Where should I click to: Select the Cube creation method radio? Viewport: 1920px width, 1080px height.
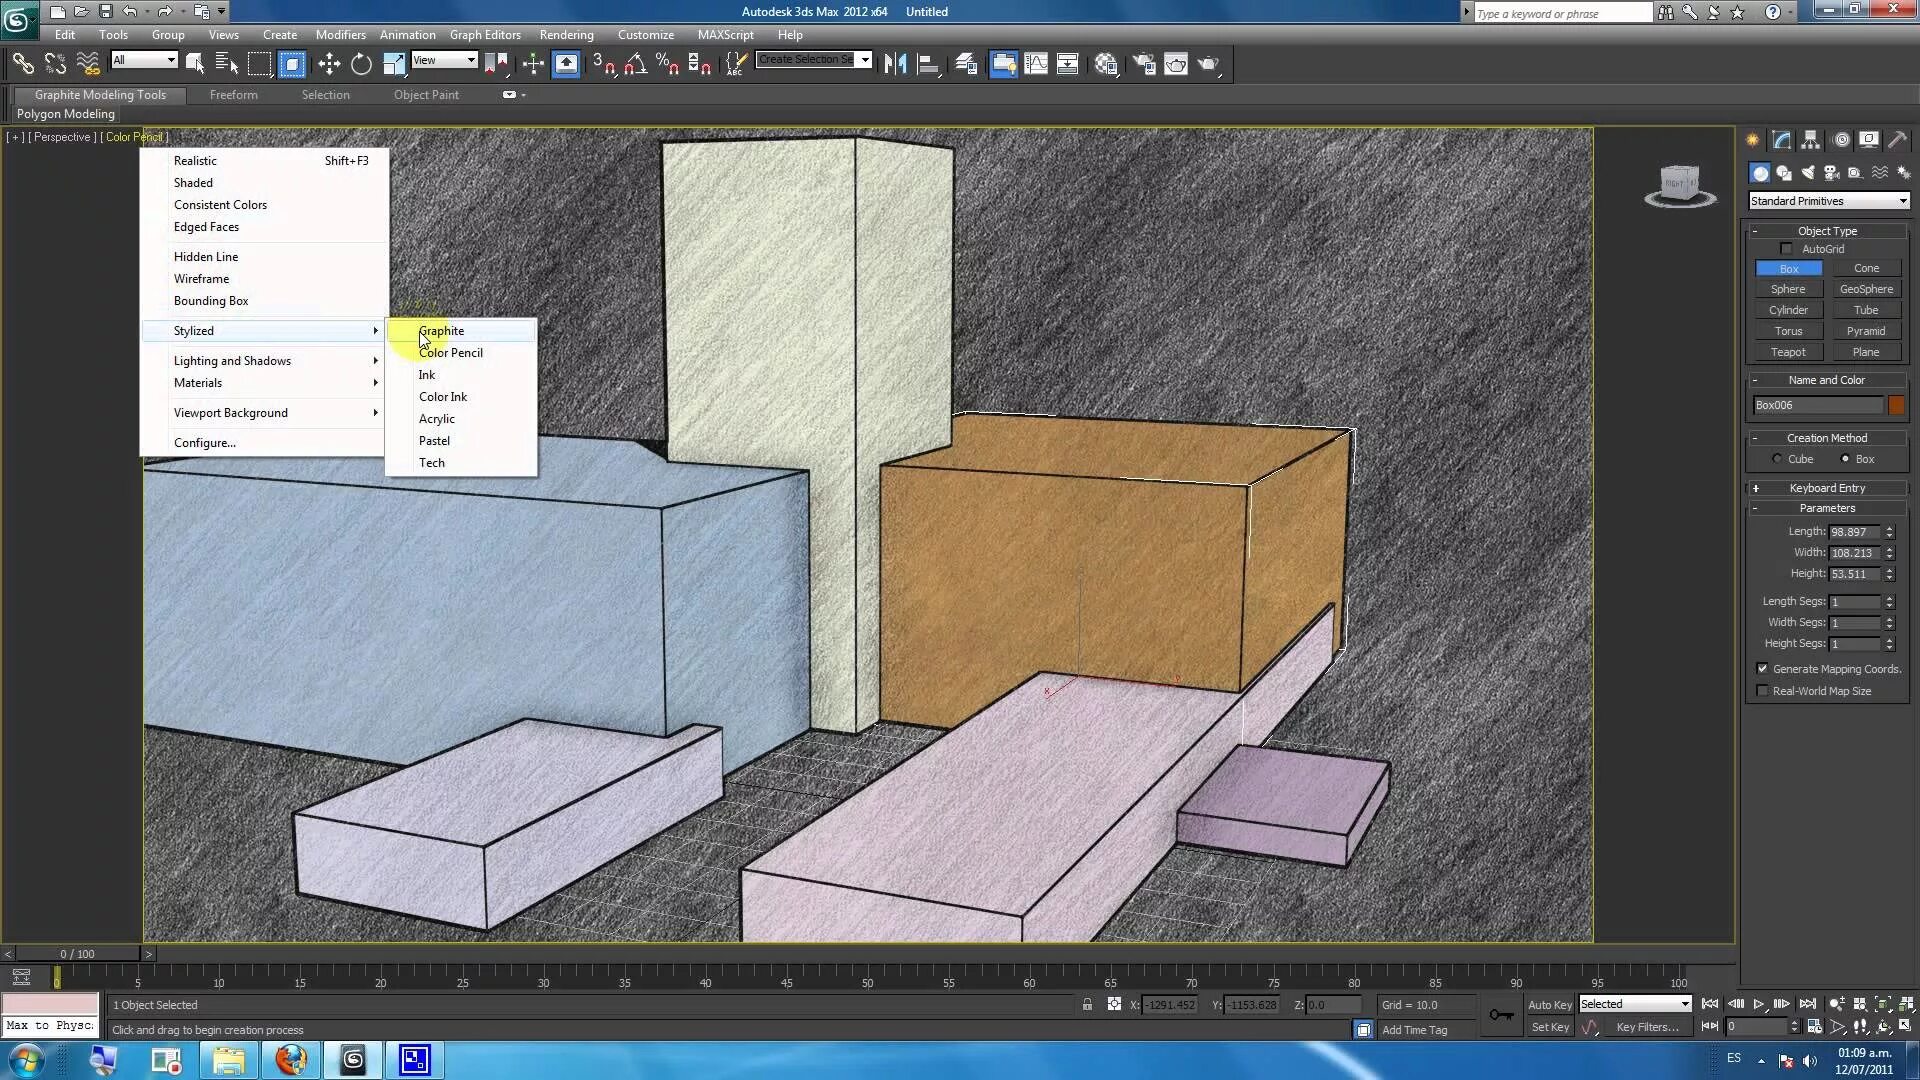tap(1777, 459)
